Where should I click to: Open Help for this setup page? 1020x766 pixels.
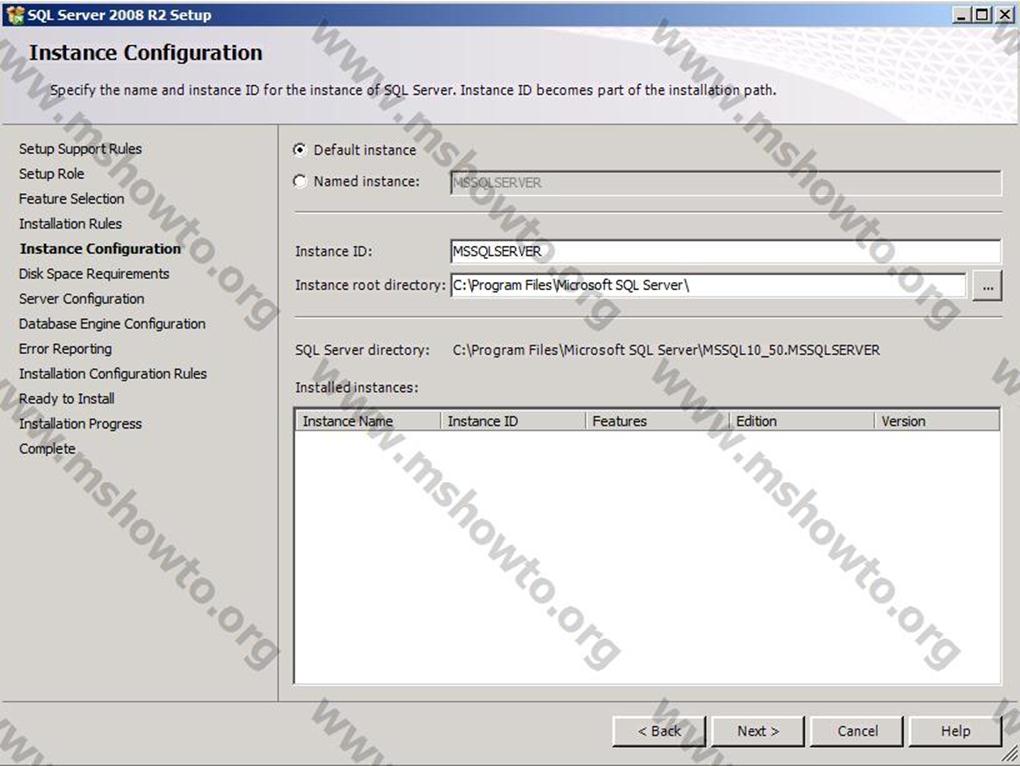[955, 731]
